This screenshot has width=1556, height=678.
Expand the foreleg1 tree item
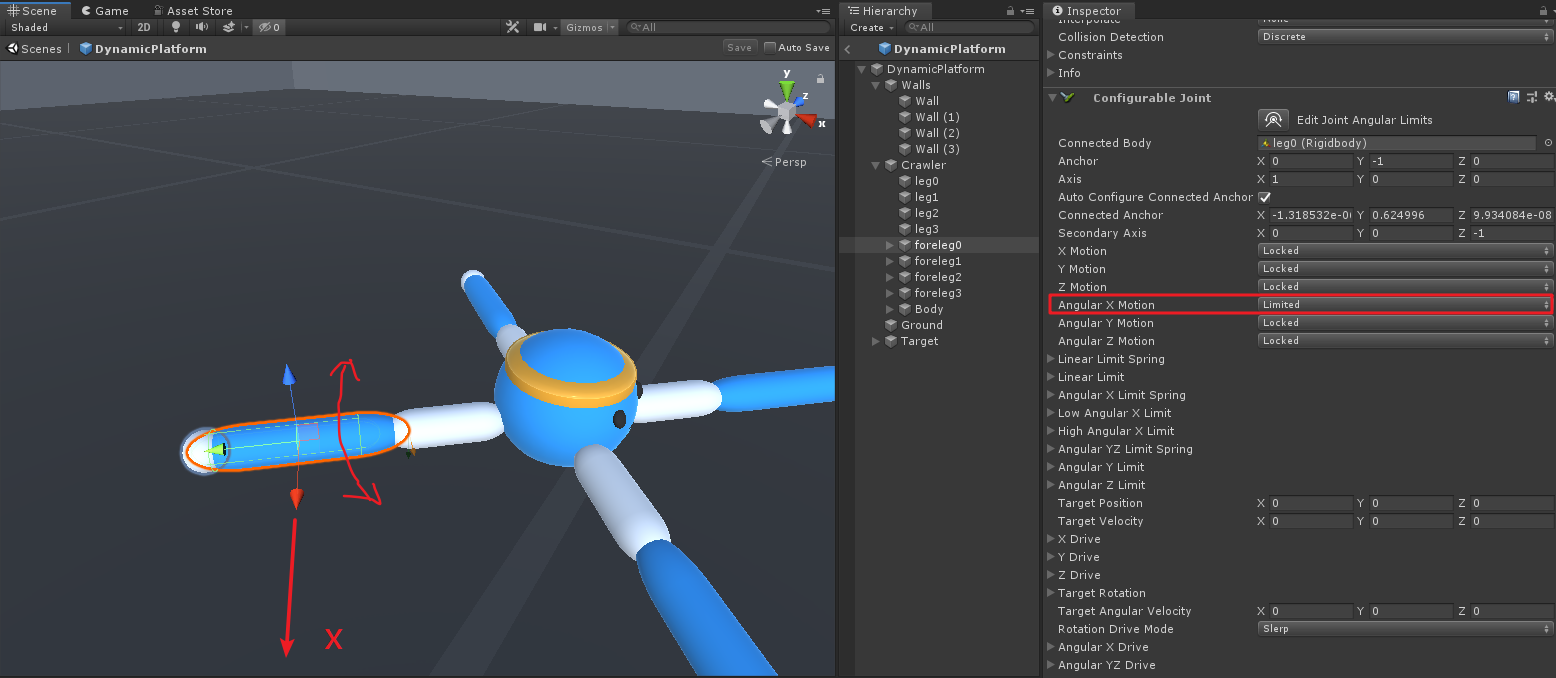[891, 261]
